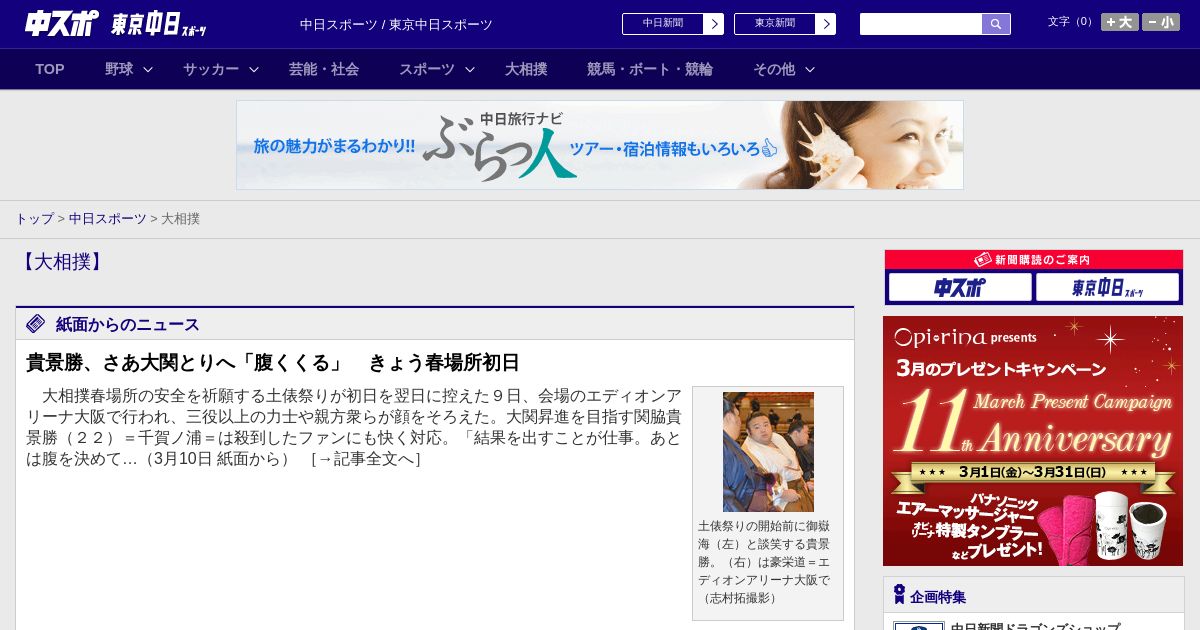1200x630 pixels.
Task: Expand the 野球 dropdown chevron
Action: (148, 69)
